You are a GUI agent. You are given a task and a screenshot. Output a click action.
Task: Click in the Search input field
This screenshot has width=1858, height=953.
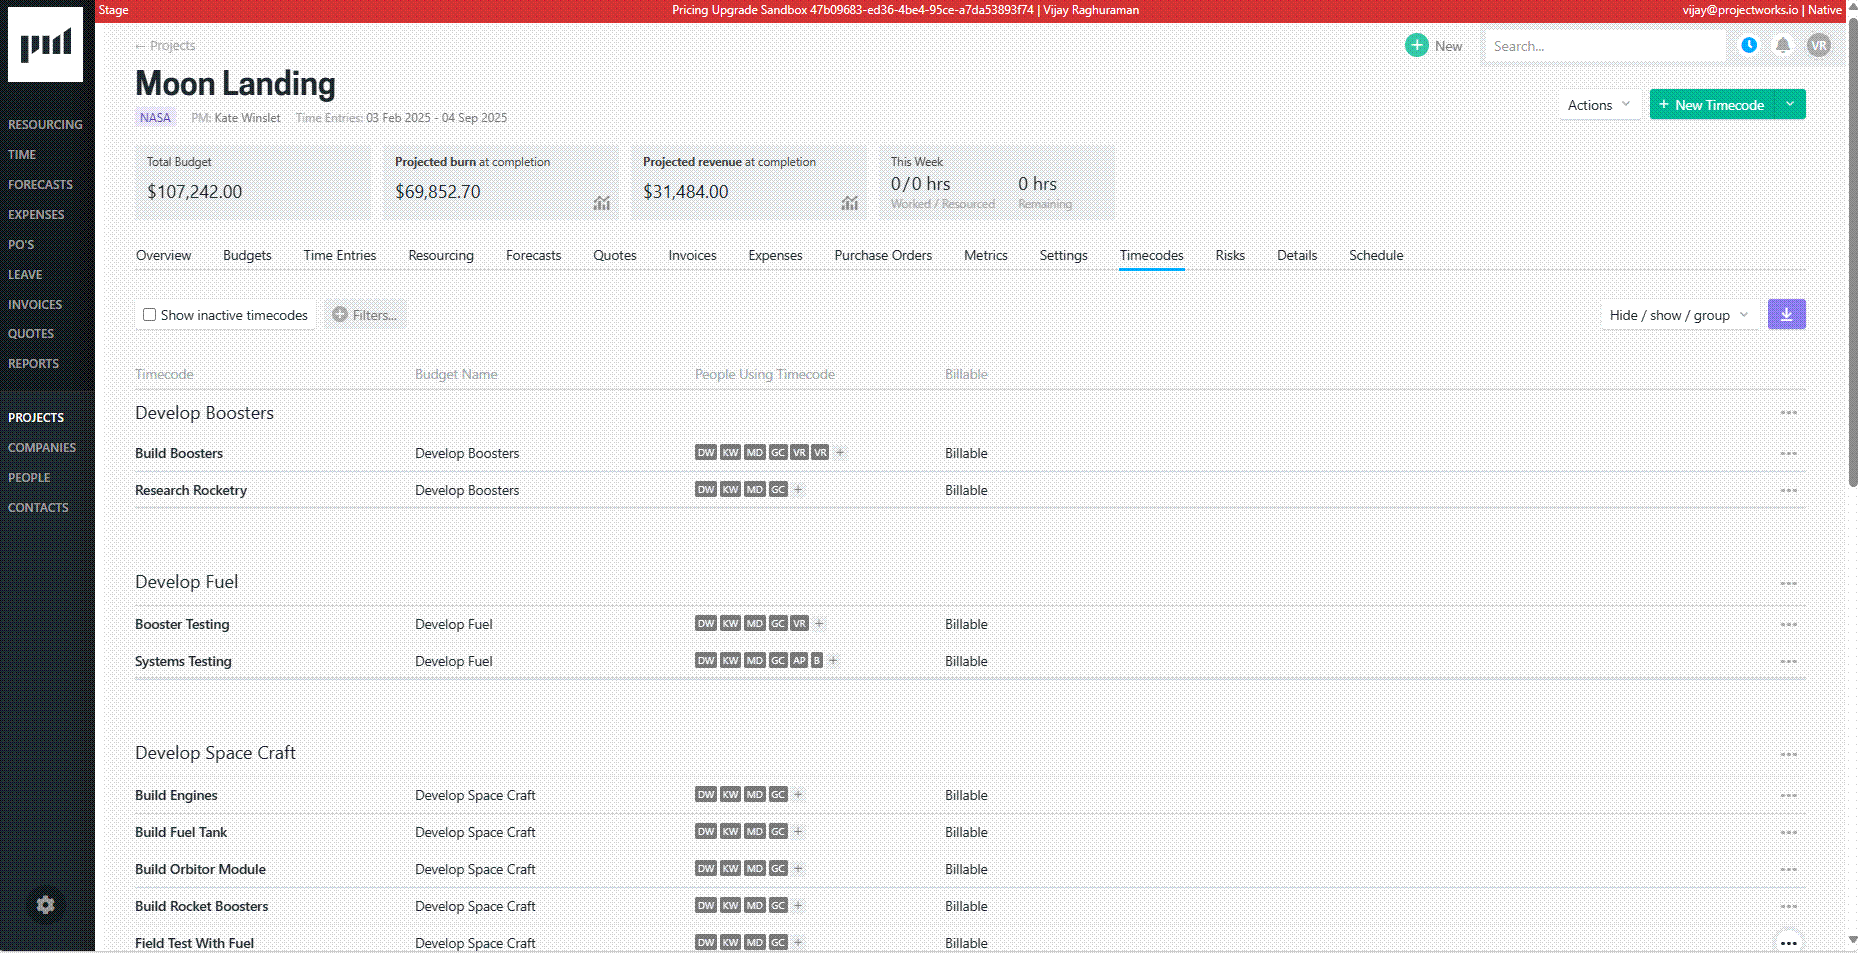pos(1605,46)
